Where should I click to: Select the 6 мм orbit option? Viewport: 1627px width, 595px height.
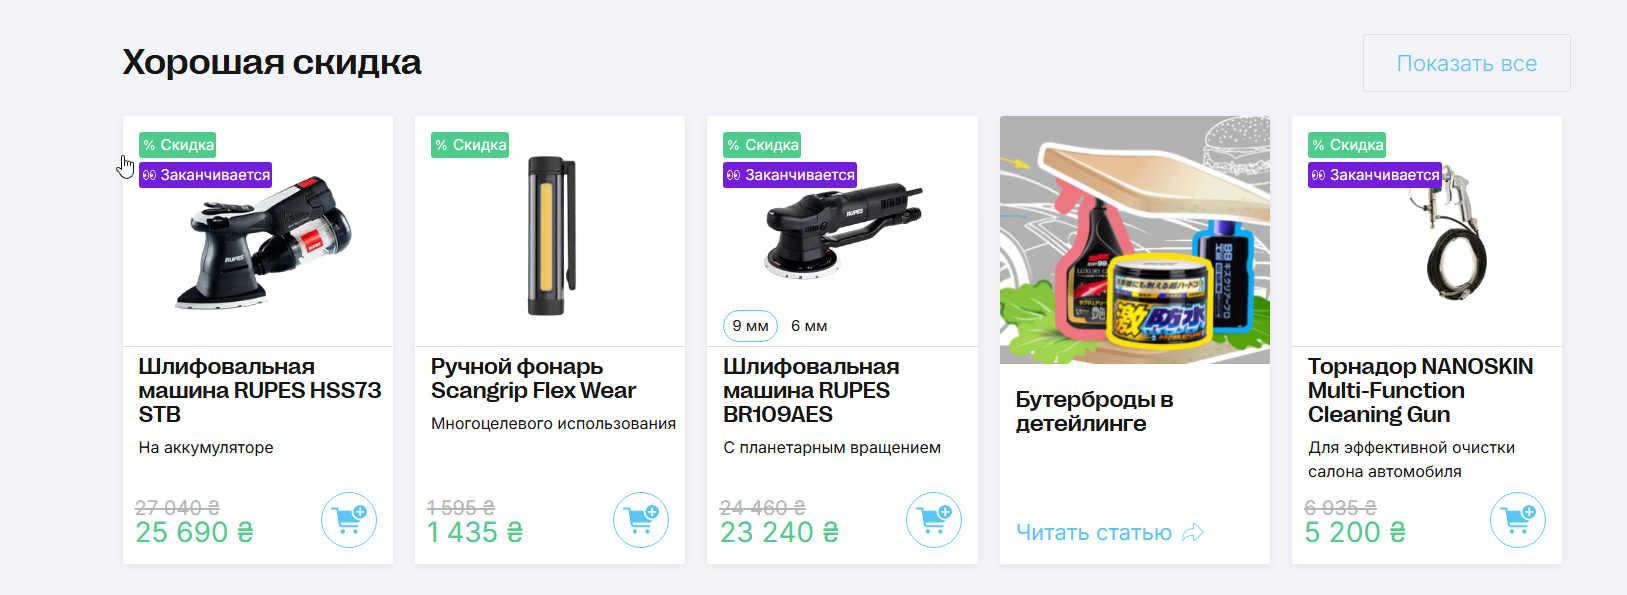click(x=809, y=326)
